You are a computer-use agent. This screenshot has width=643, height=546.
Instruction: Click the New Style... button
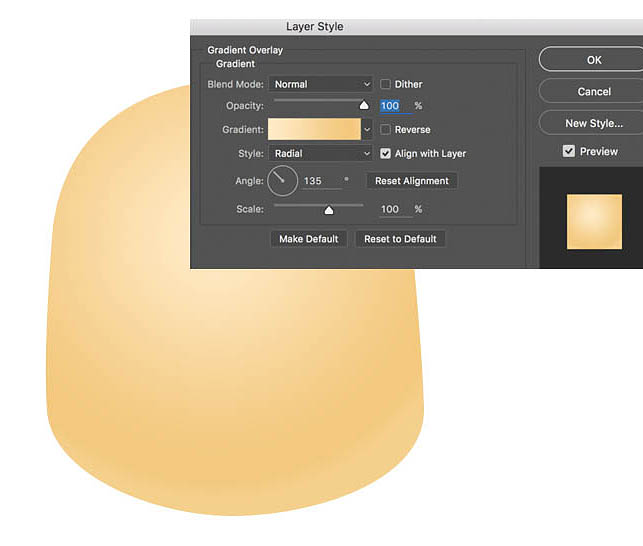click(593, 123)
